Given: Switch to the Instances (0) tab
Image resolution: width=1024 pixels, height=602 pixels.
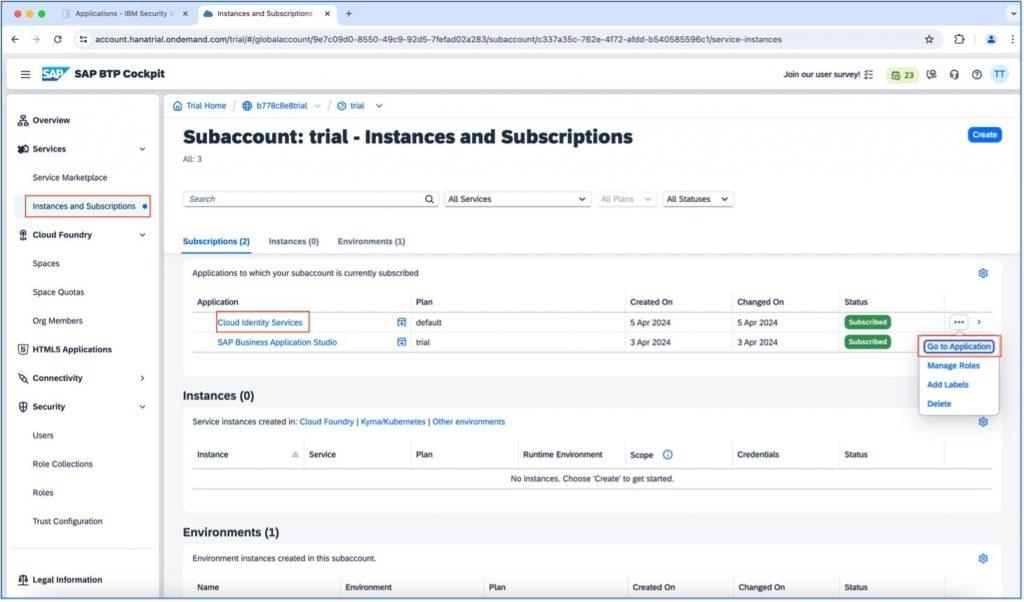Looking at the screenshot, I should [293, 242].
